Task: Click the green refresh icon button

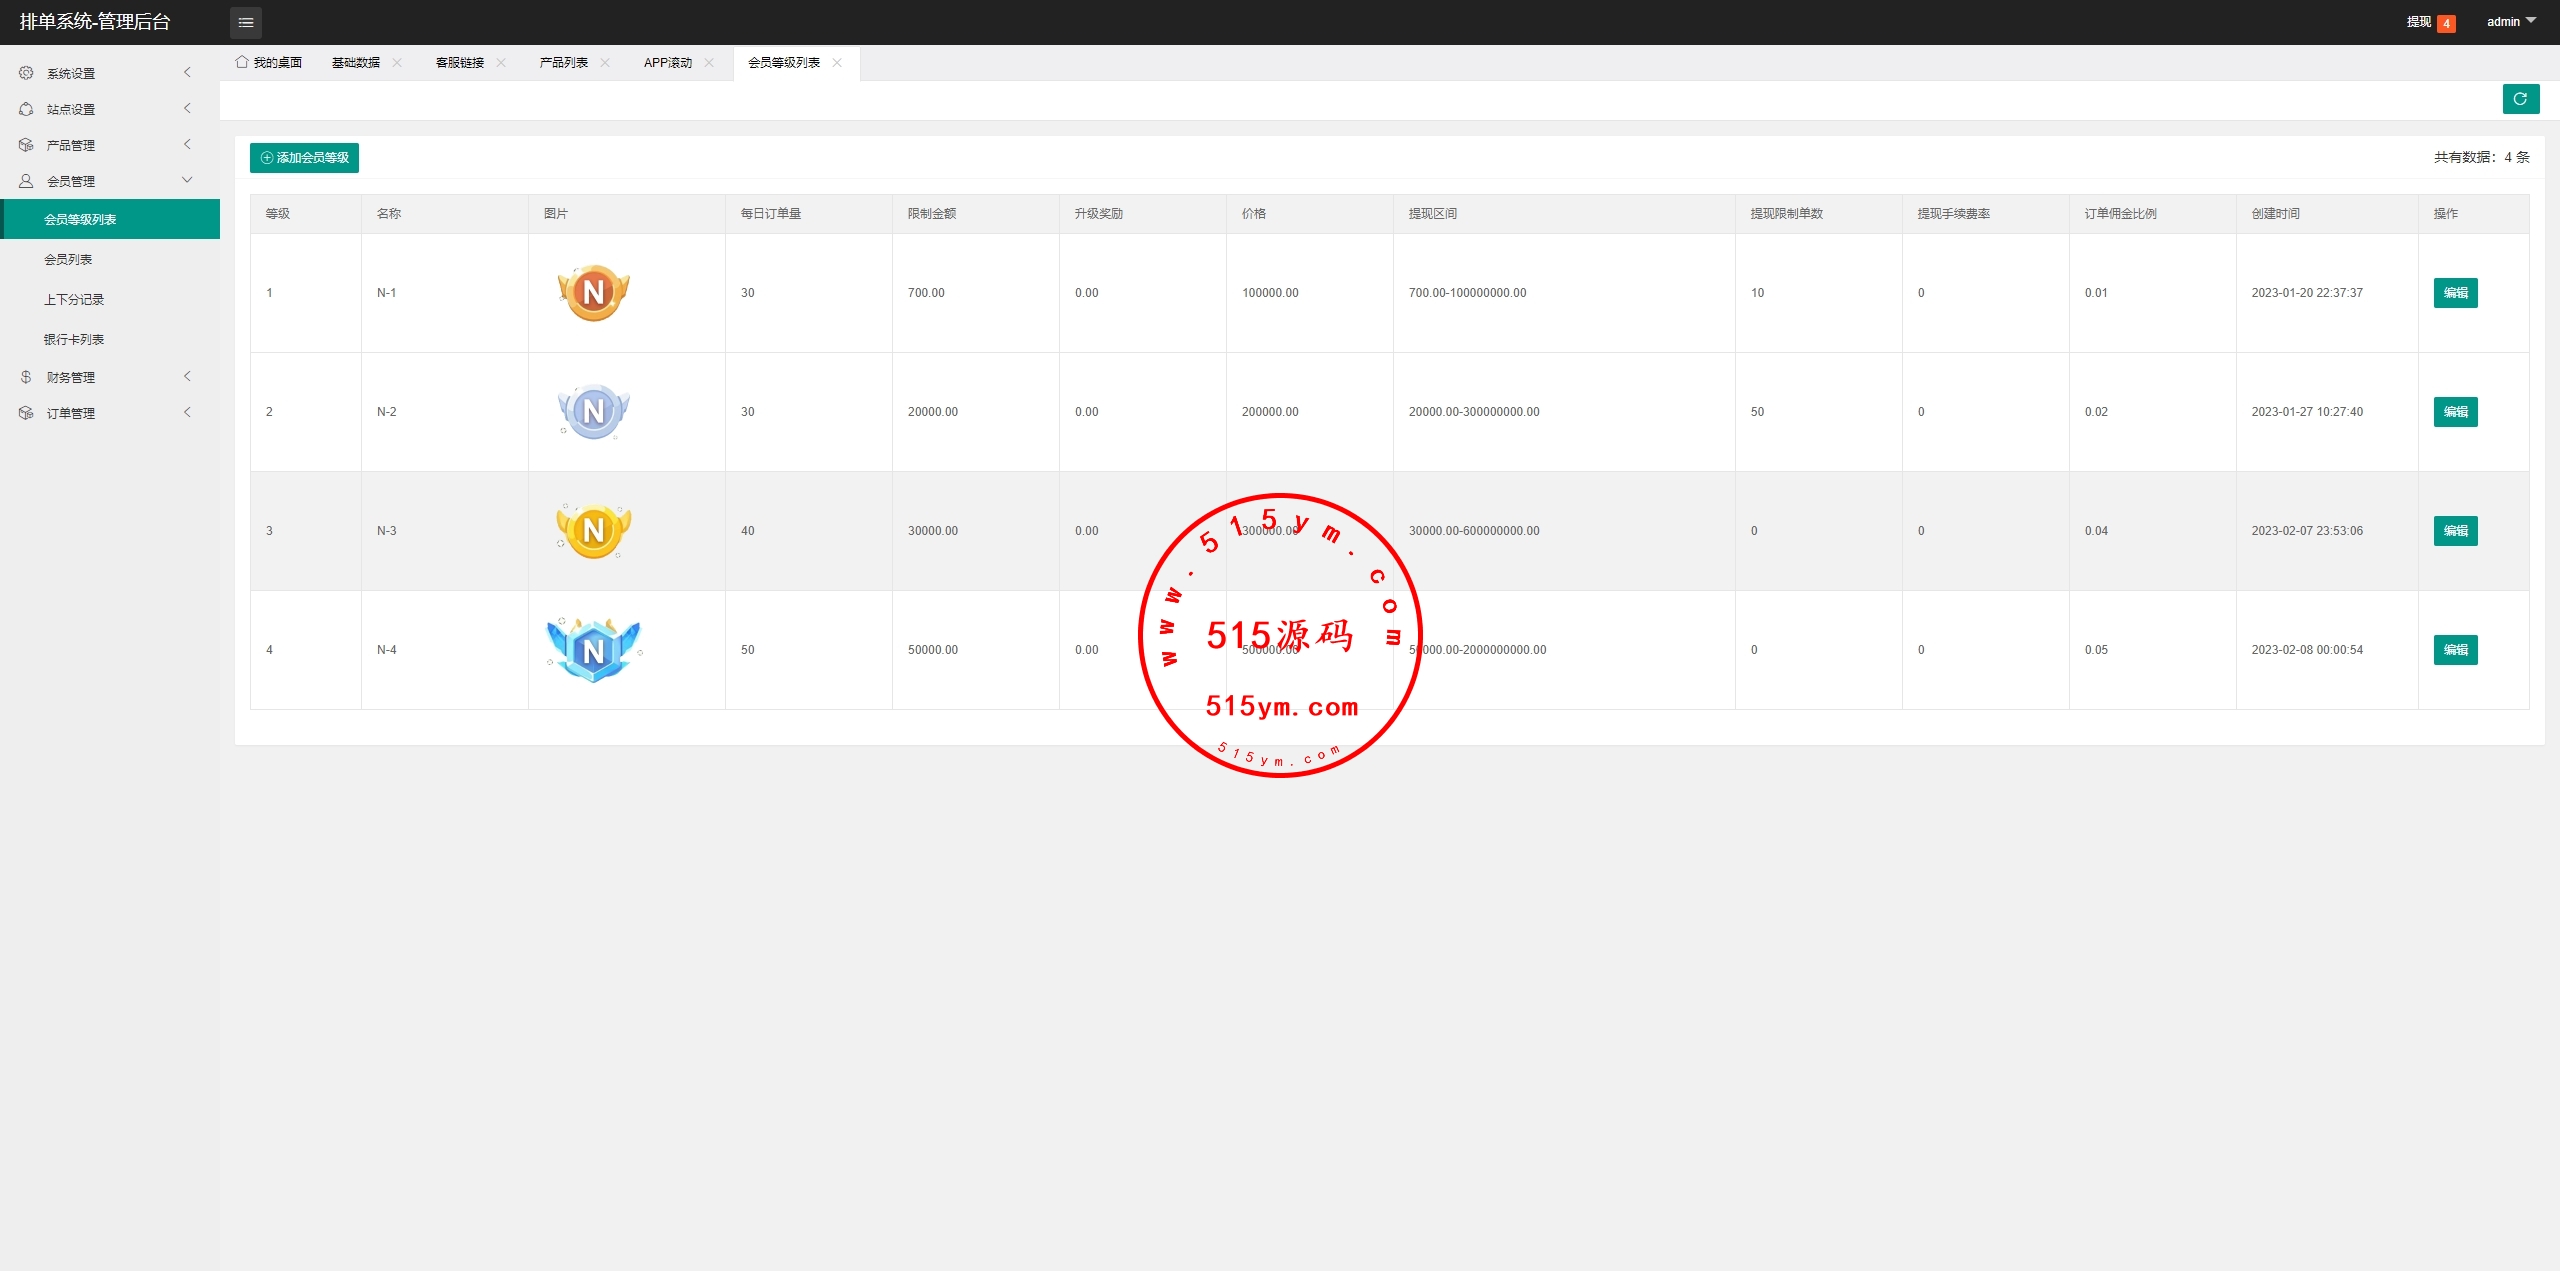Action: coord(2520,99)
